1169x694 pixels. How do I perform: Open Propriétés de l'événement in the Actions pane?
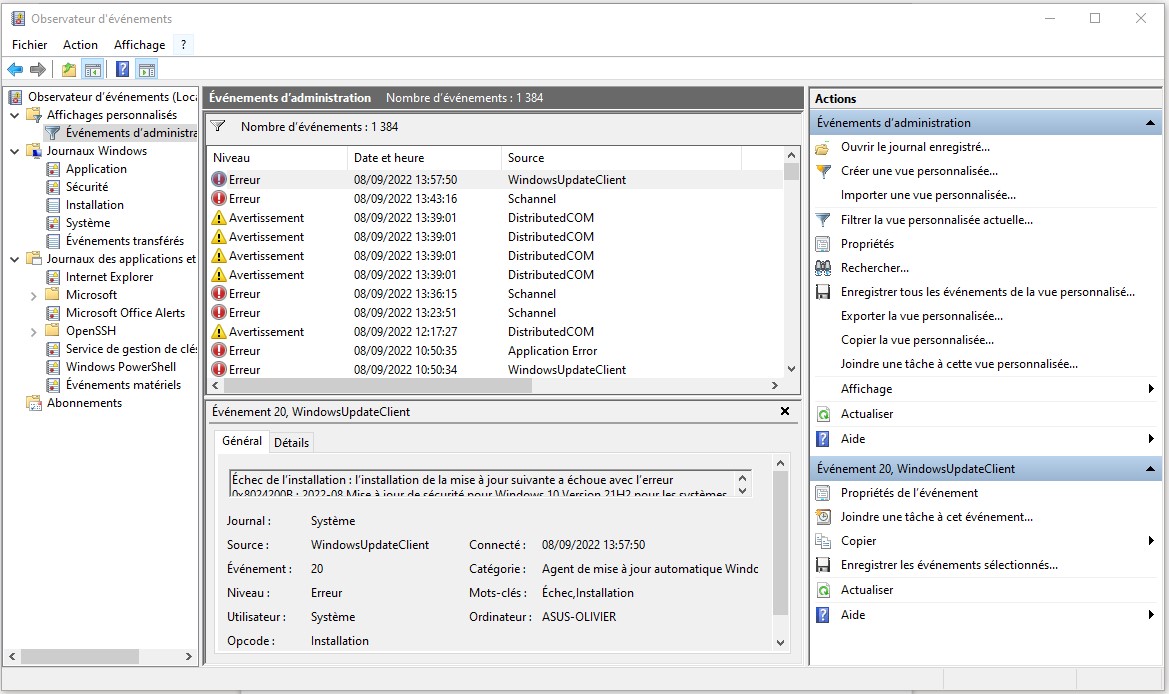(909, 493)
